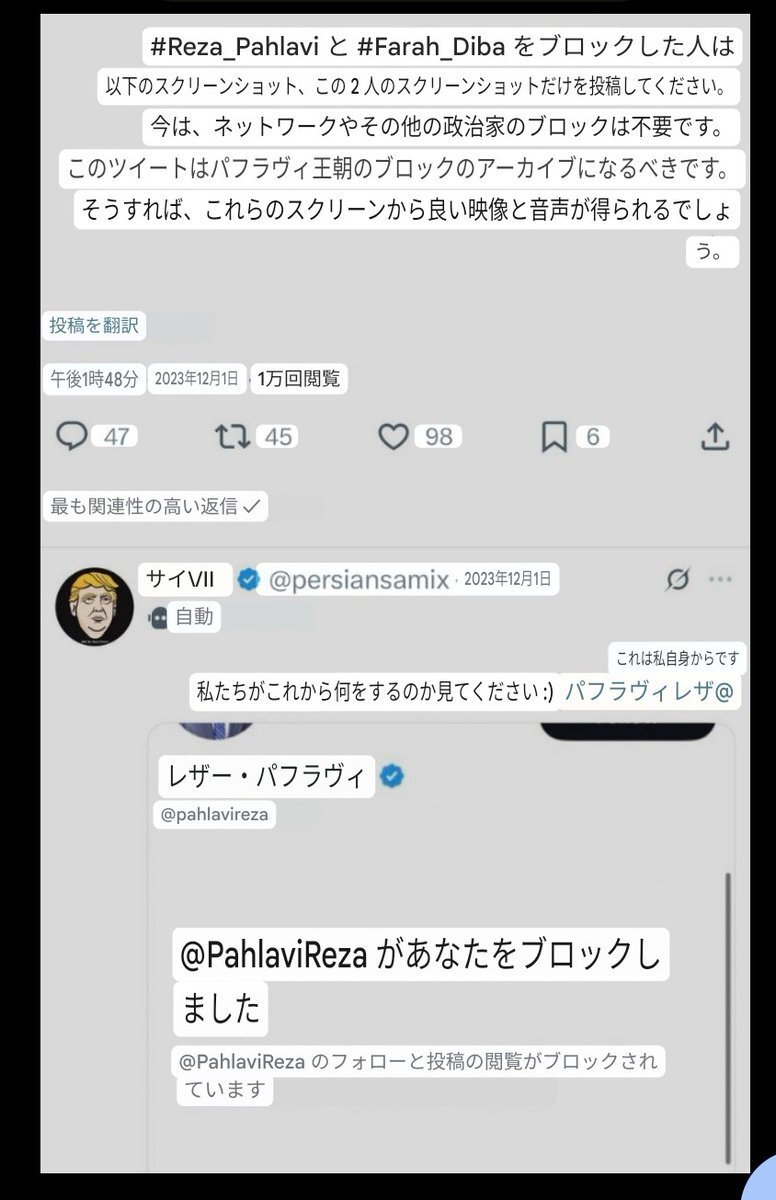
Task: Open the embedded @pahlavireza screenshot image
Action: pyautogui.click(x=441, y=945)
